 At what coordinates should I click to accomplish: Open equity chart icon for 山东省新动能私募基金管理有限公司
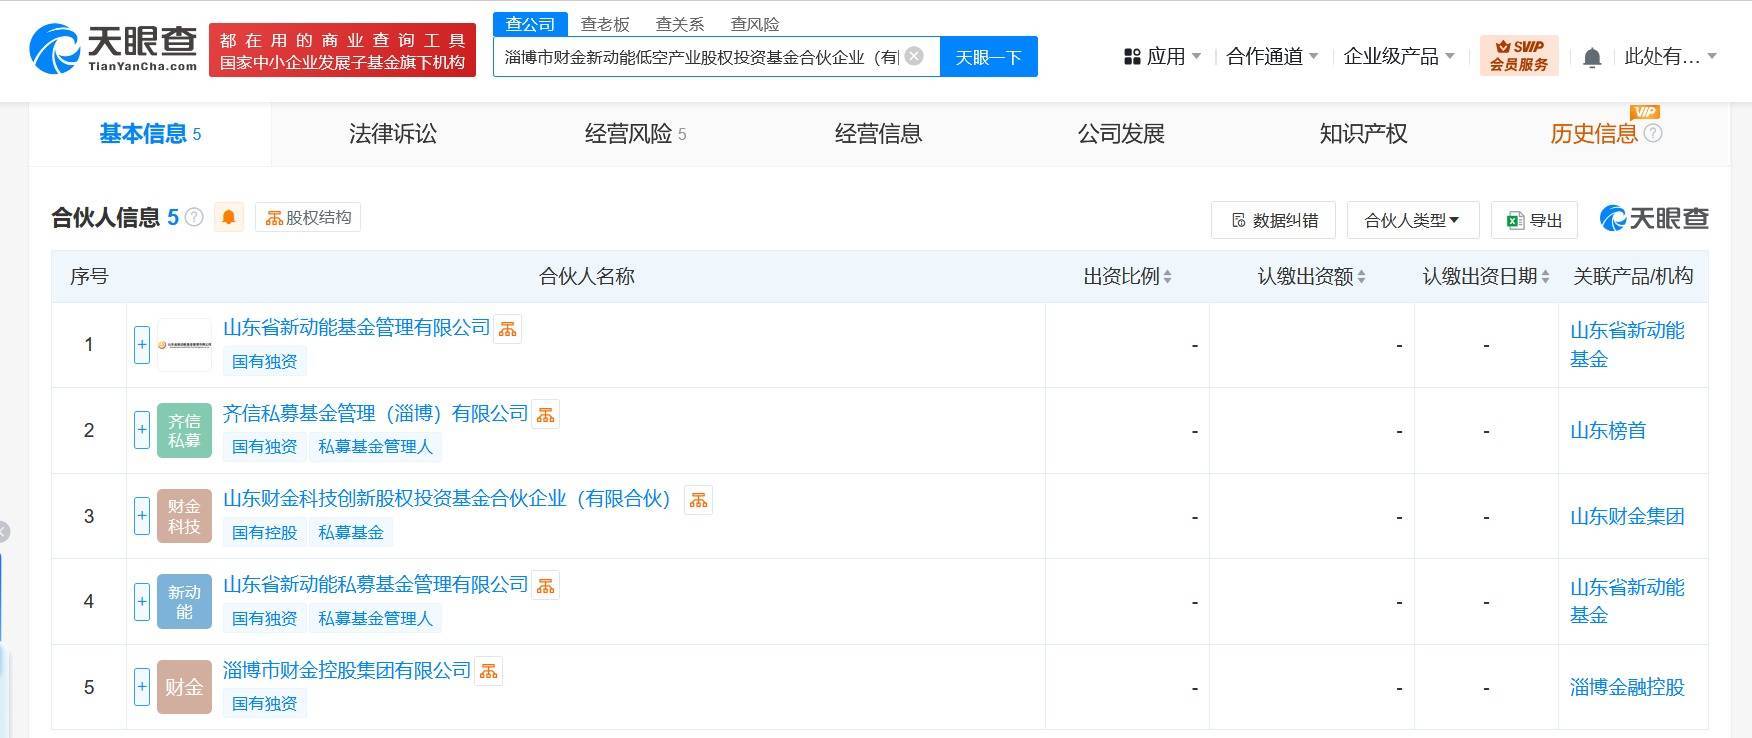pyautogui.click(x=545, y=586)
